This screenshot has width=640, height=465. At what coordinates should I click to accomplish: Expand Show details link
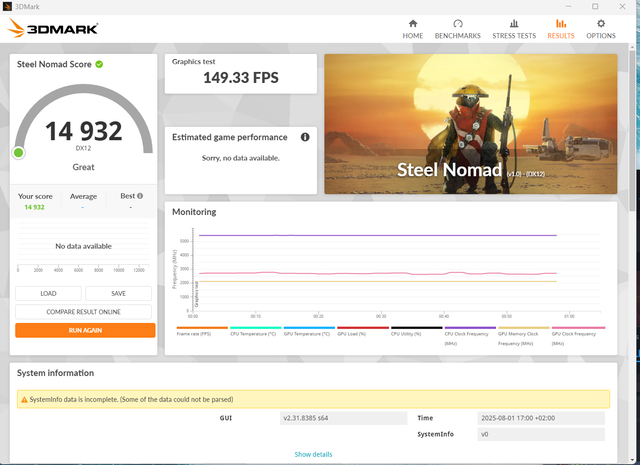[313, 454]
